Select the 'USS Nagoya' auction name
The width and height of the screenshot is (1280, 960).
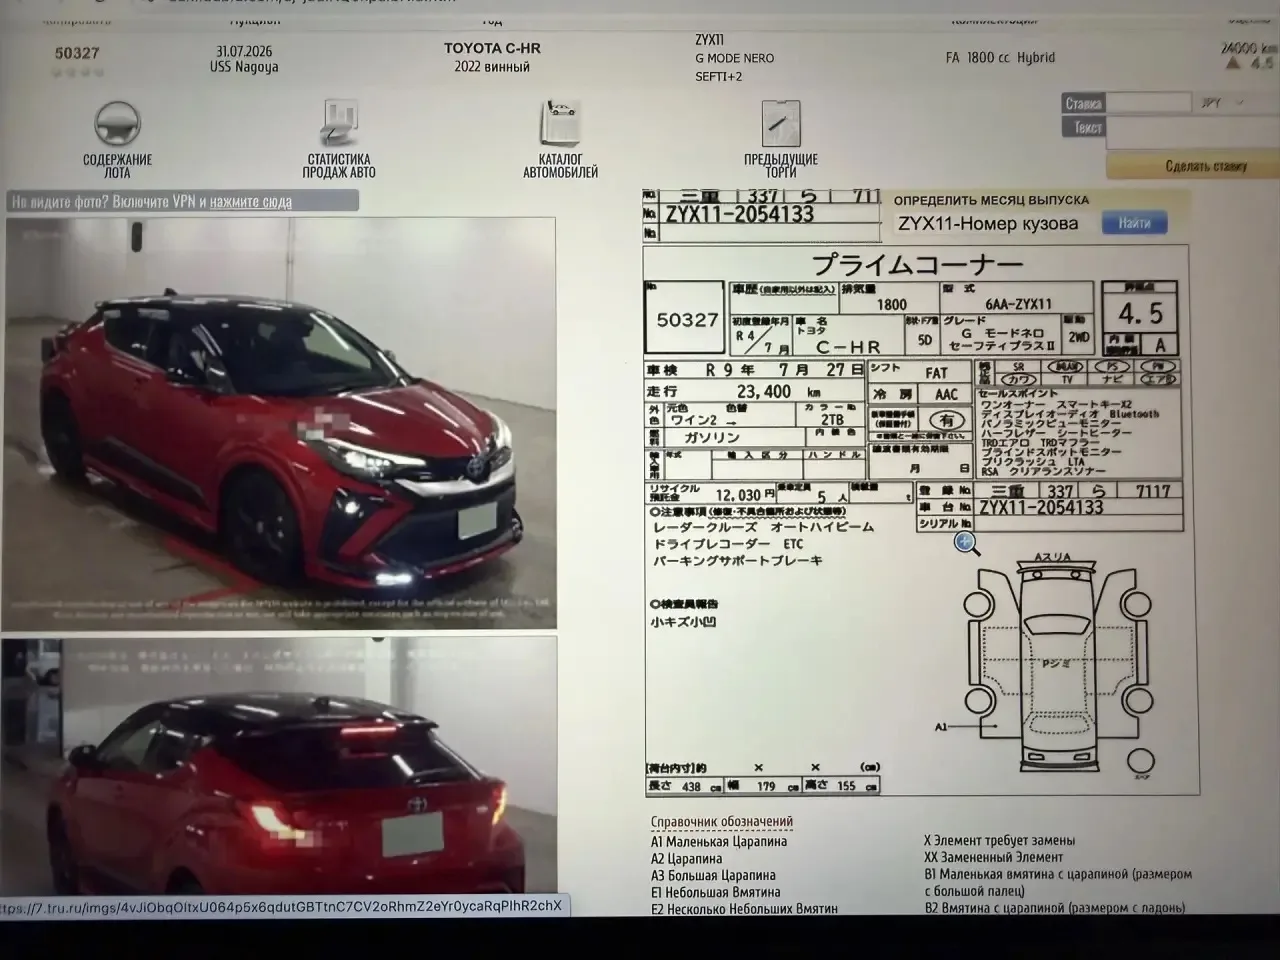(x=244, y=67)
